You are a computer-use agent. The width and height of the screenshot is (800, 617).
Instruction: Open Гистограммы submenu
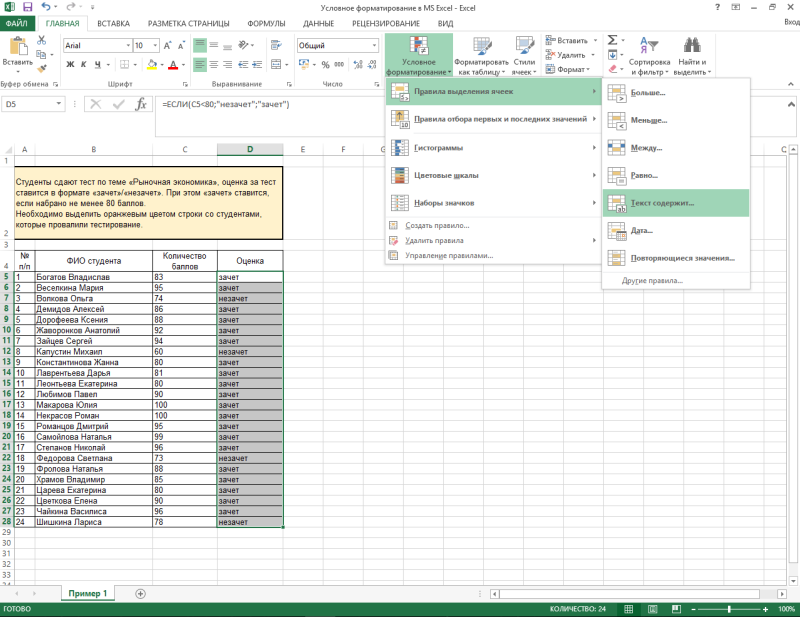tap(493, 148)
